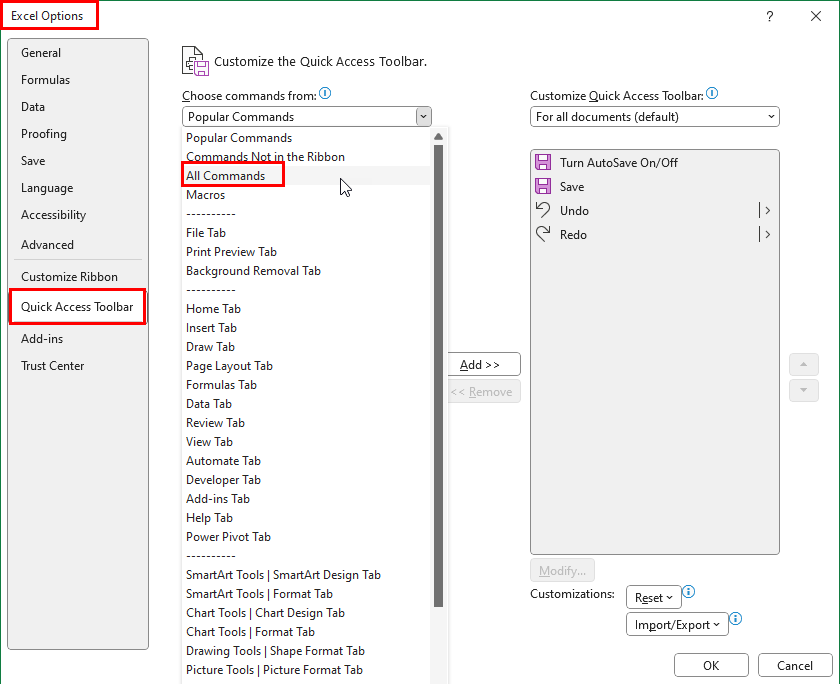The height and width of the screenshot is (684, 840).
Task: Choose Data Tab from the list
Action: [306, 404]
